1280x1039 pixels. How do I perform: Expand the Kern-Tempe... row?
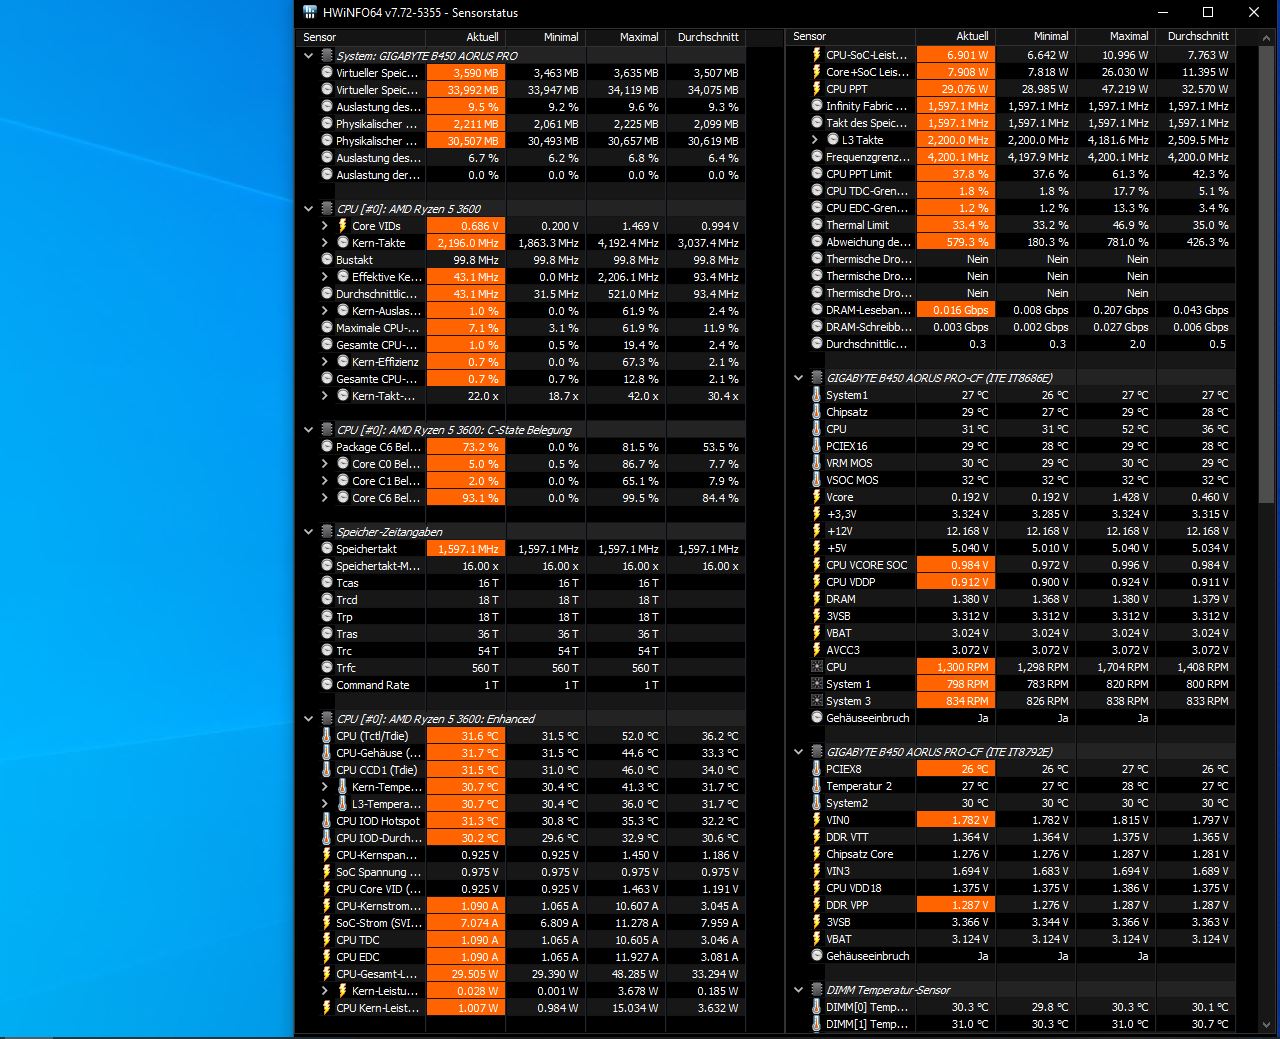325,787
